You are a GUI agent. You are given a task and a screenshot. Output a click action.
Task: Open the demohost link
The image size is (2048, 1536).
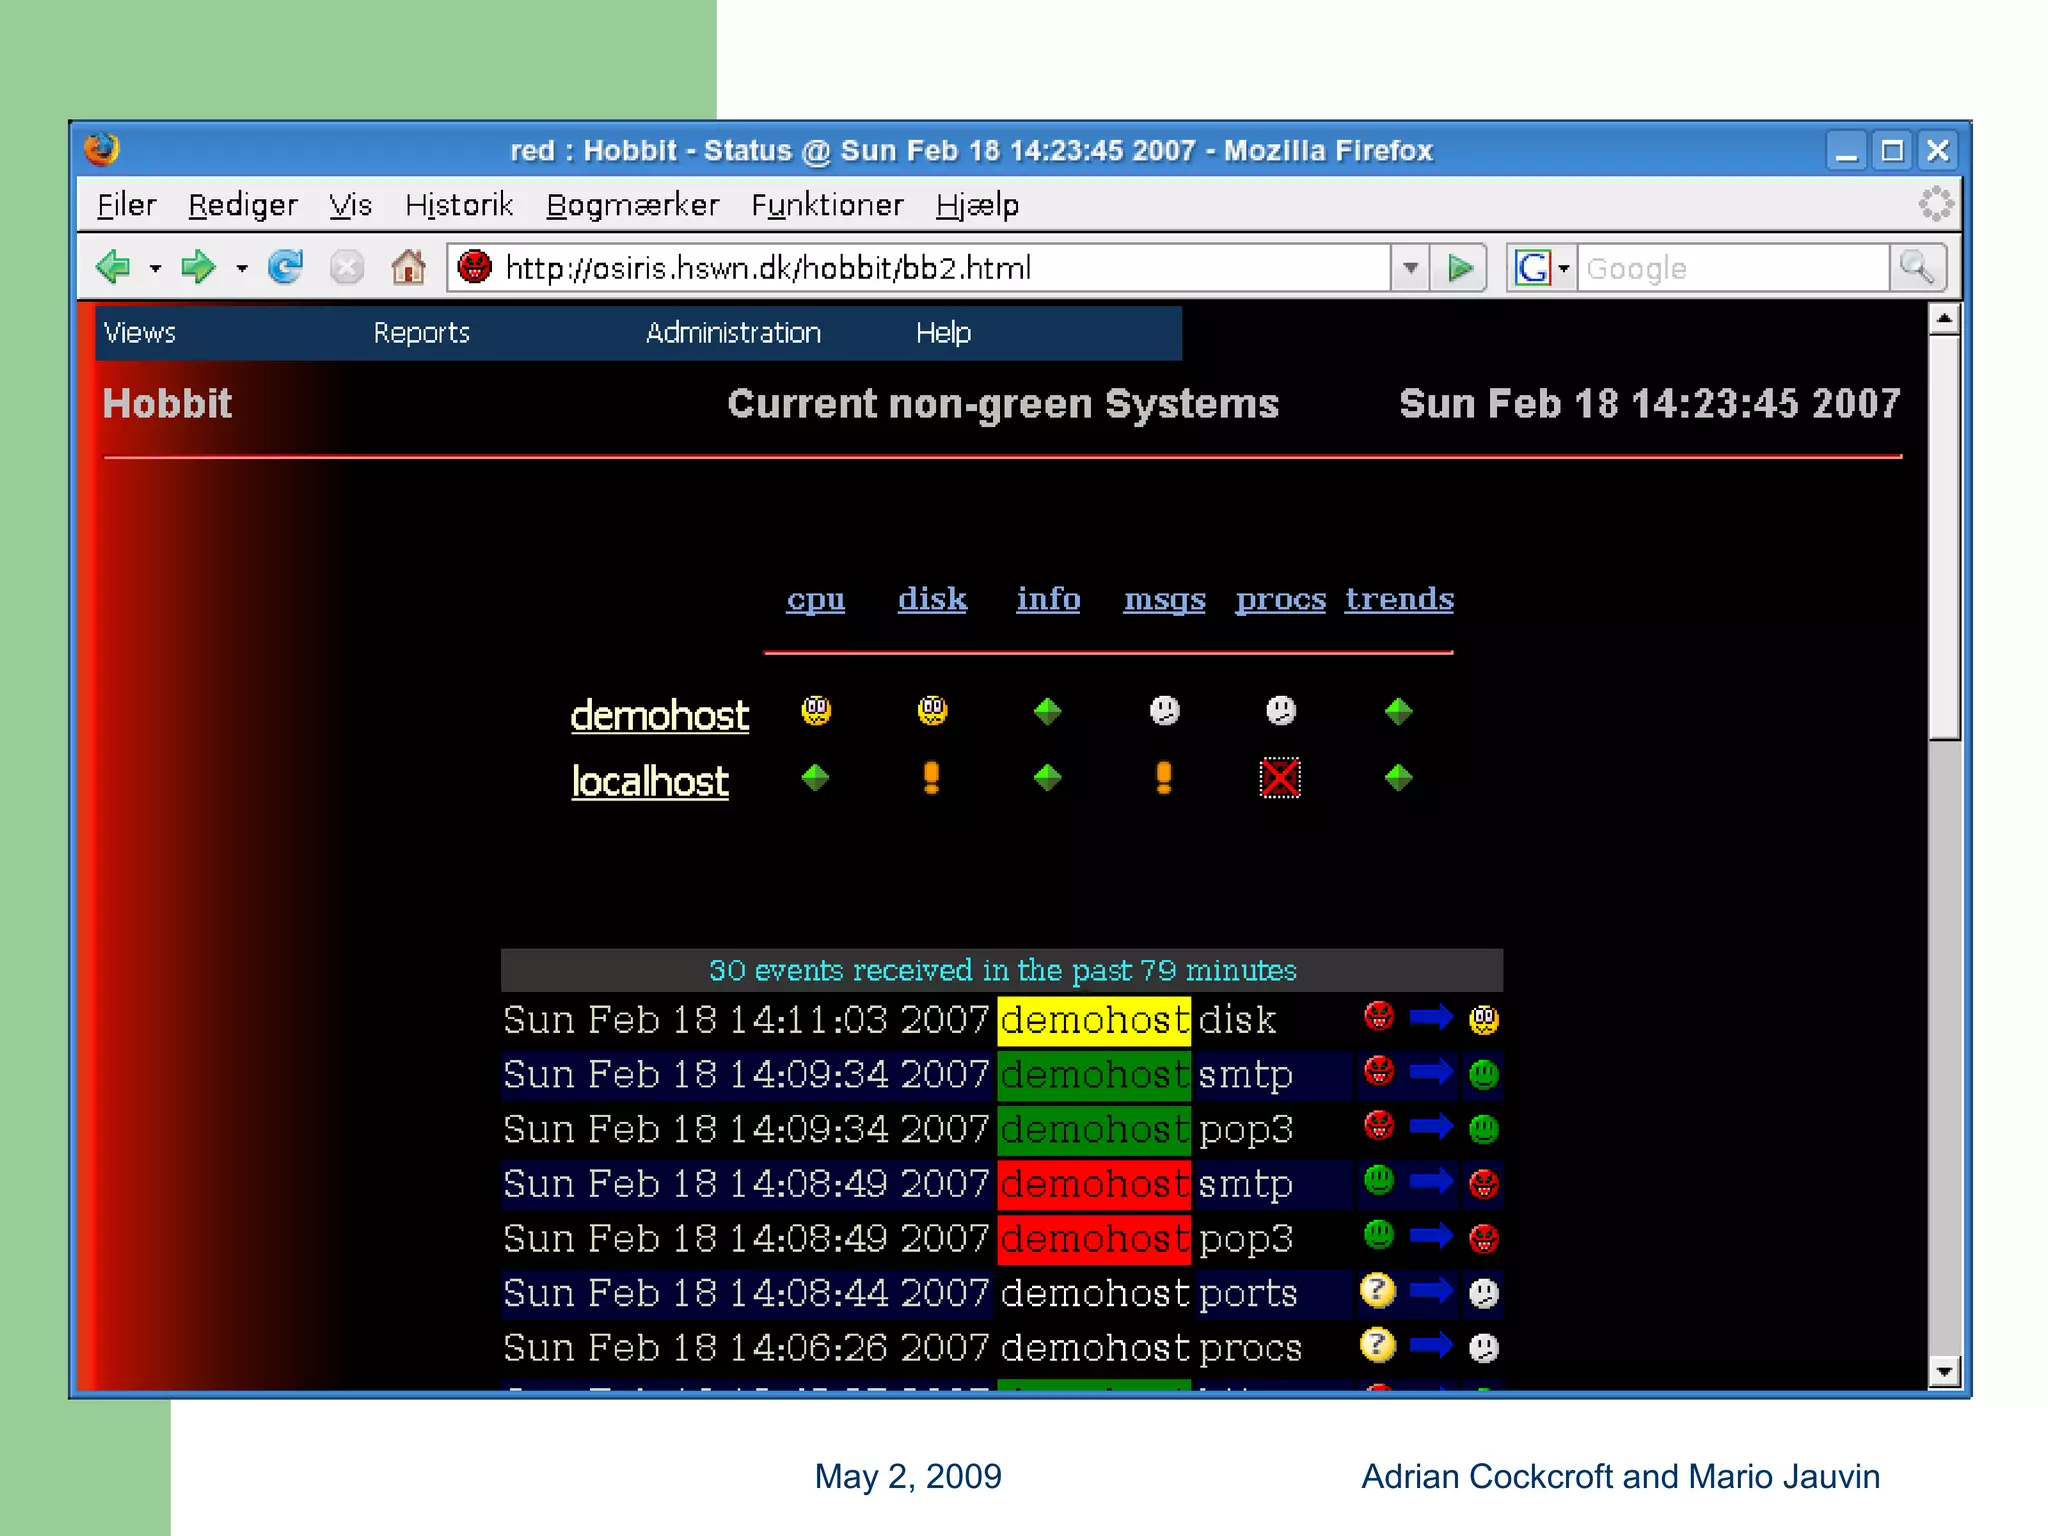[x=659, y=716]
